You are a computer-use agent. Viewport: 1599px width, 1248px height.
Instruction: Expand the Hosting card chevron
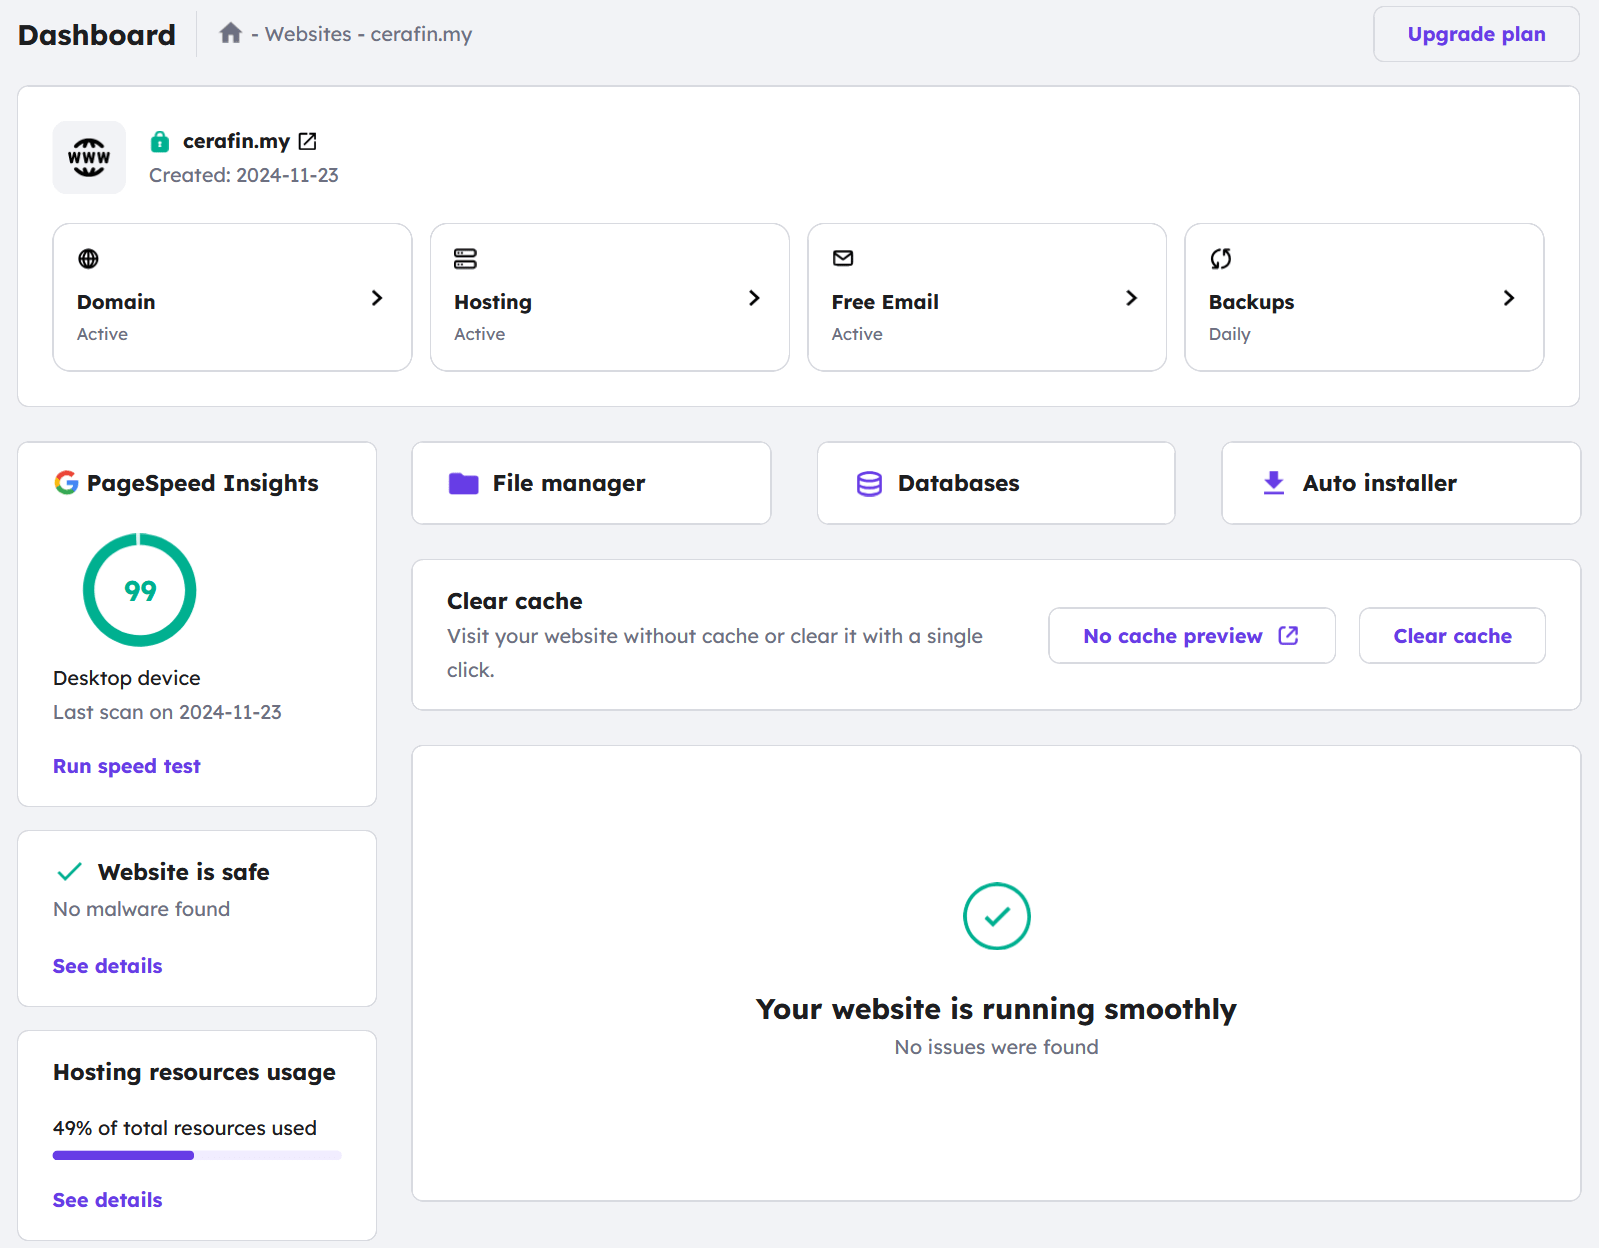point(754,298)
